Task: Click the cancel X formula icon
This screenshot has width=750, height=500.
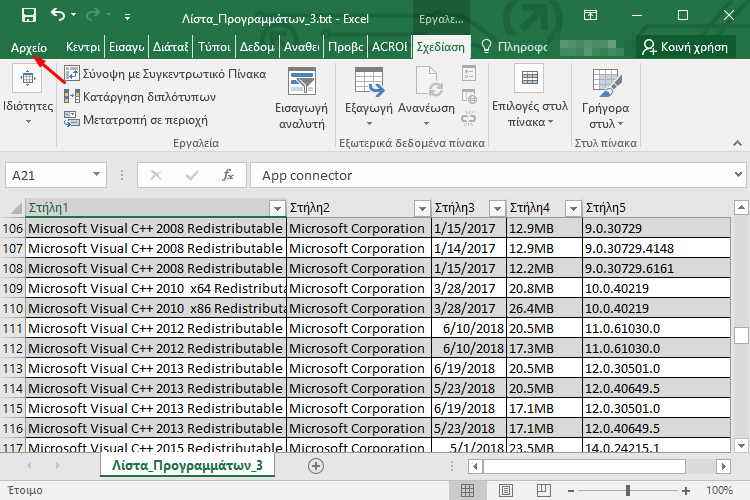Action: [x=155, y=175]
